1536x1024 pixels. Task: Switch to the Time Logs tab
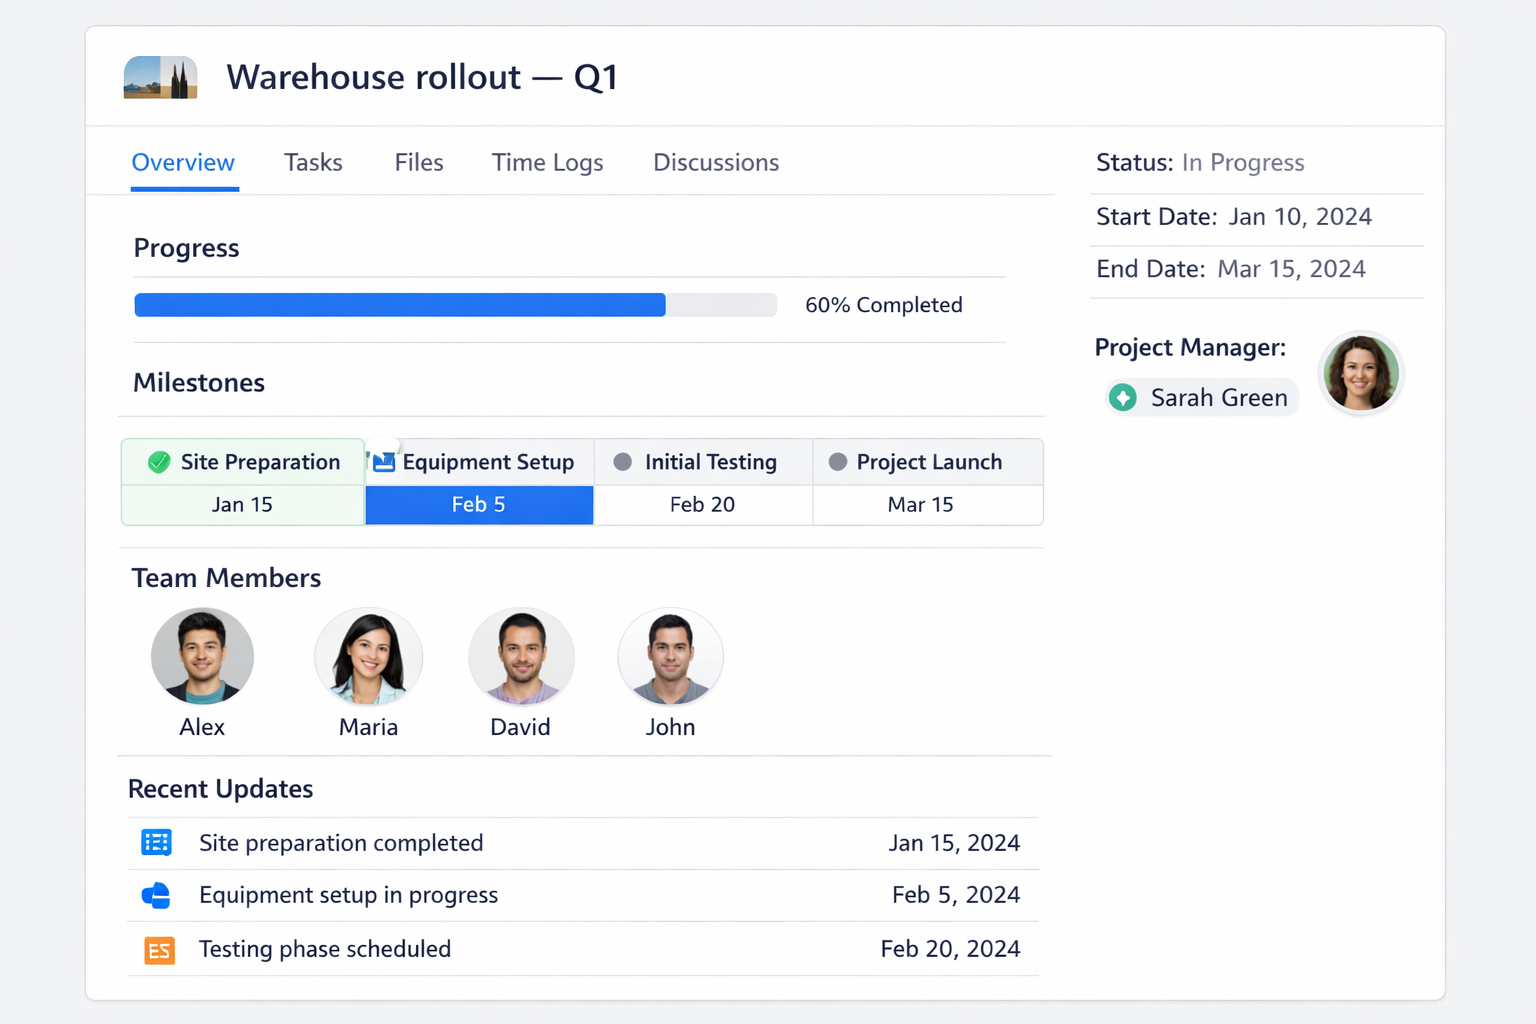coord(547,162)
